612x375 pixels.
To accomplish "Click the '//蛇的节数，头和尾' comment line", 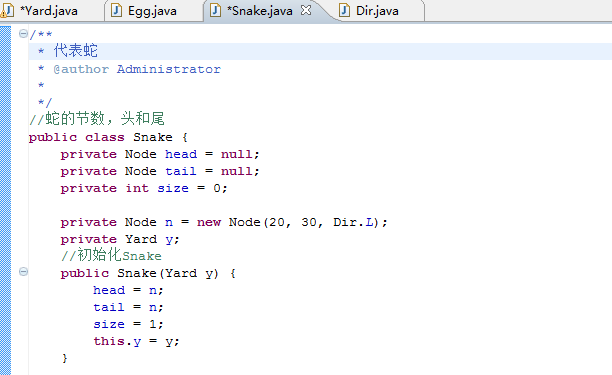I will coord(97,118).
